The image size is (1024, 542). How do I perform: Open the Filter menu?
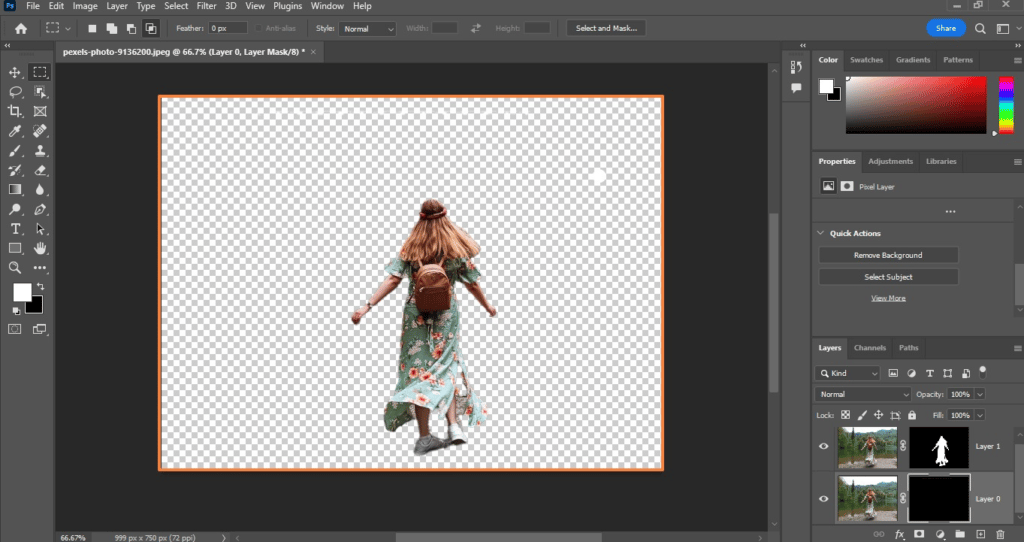(x=205, y=6)
